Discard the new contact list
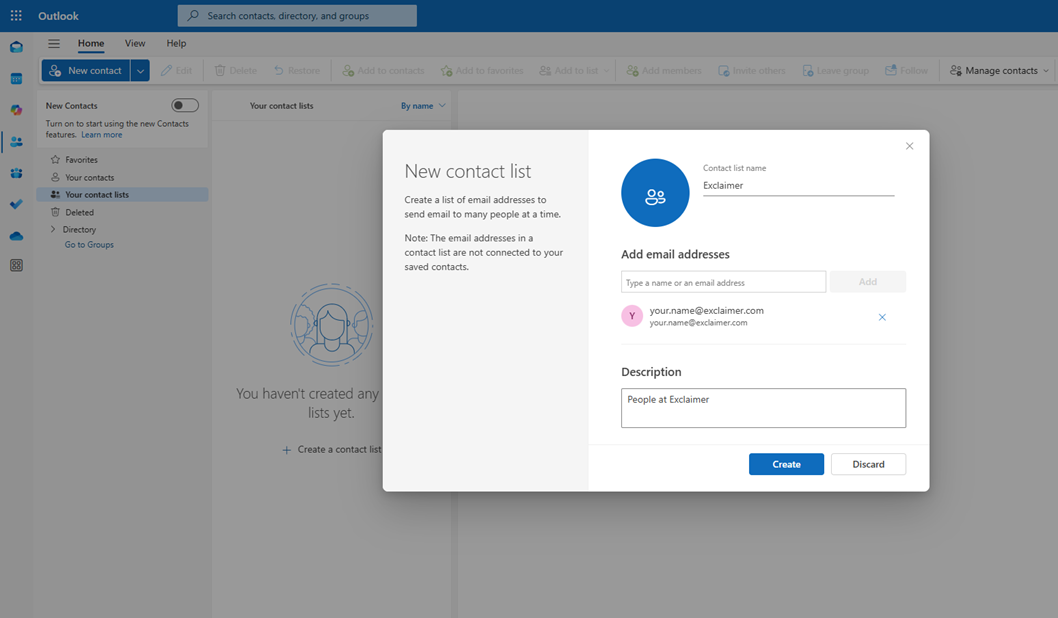The height and width of the screenshot is (618, 1058). tap(868, 464)
